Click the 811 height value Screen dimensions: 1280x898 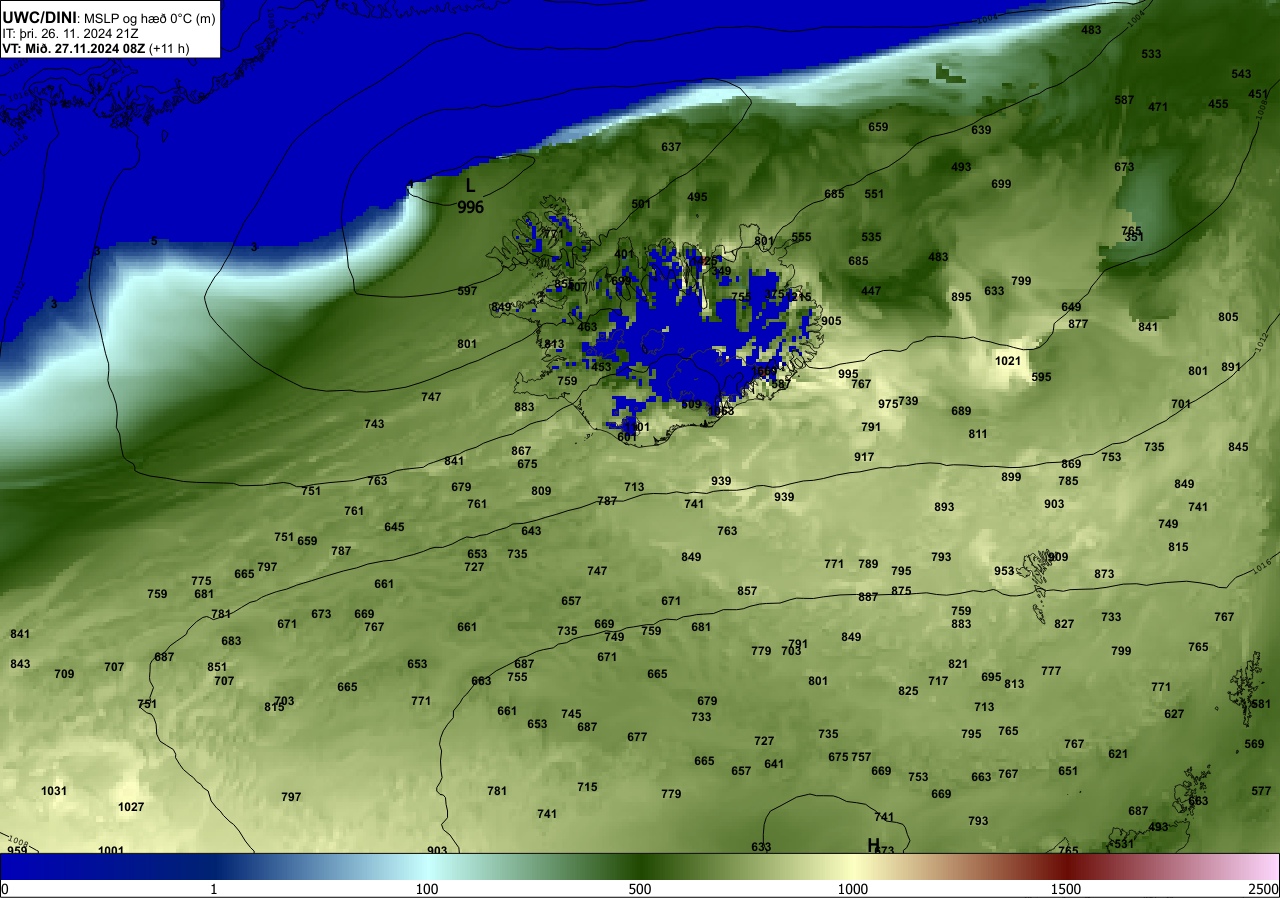coord(978,434)
